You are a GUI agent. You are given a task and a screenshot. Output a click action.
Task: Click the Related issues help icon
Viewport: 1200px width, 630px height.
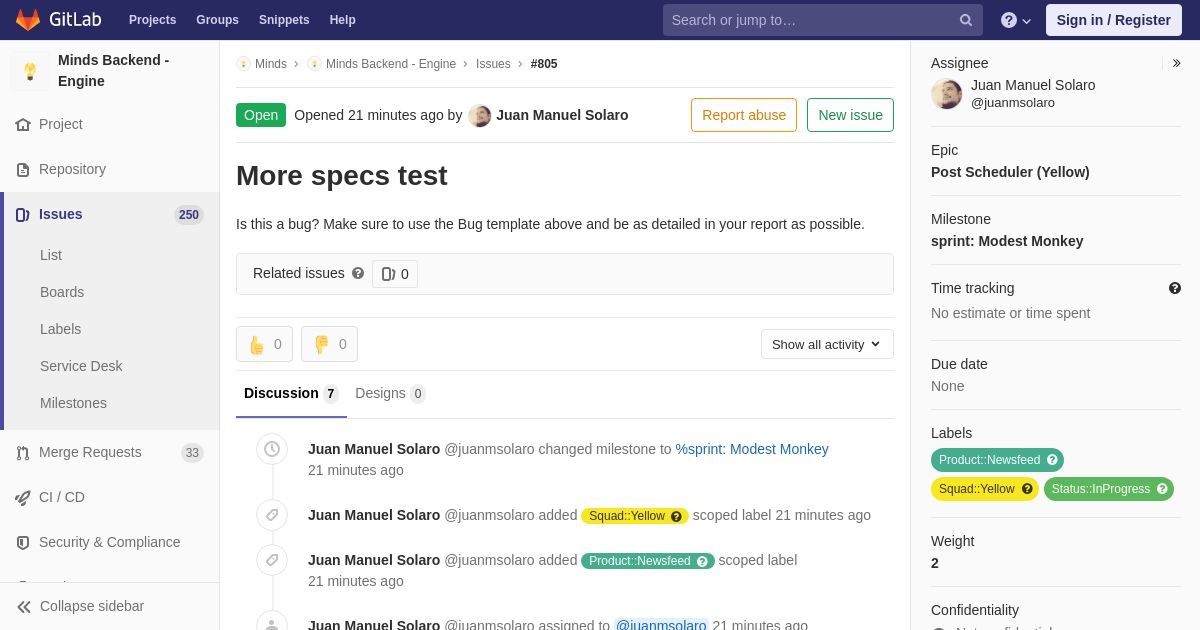coord(358,273)
